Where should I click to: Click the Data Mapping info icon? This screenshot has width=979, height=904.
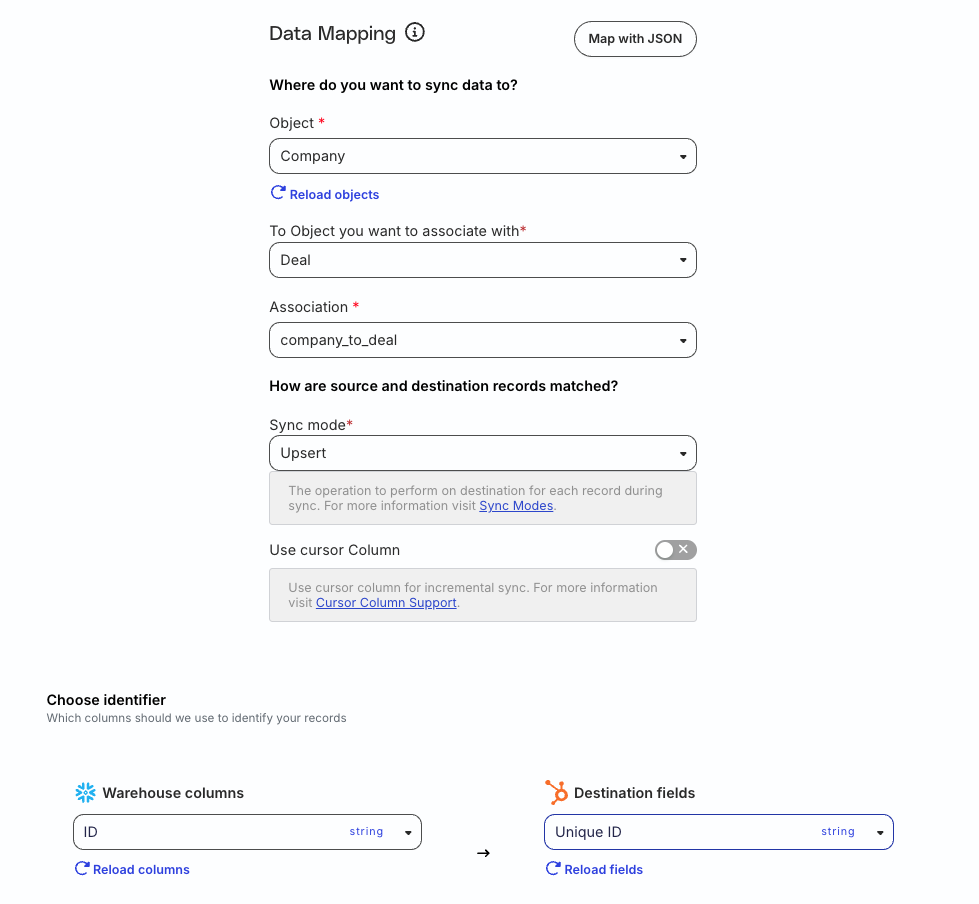coord(415,32)
